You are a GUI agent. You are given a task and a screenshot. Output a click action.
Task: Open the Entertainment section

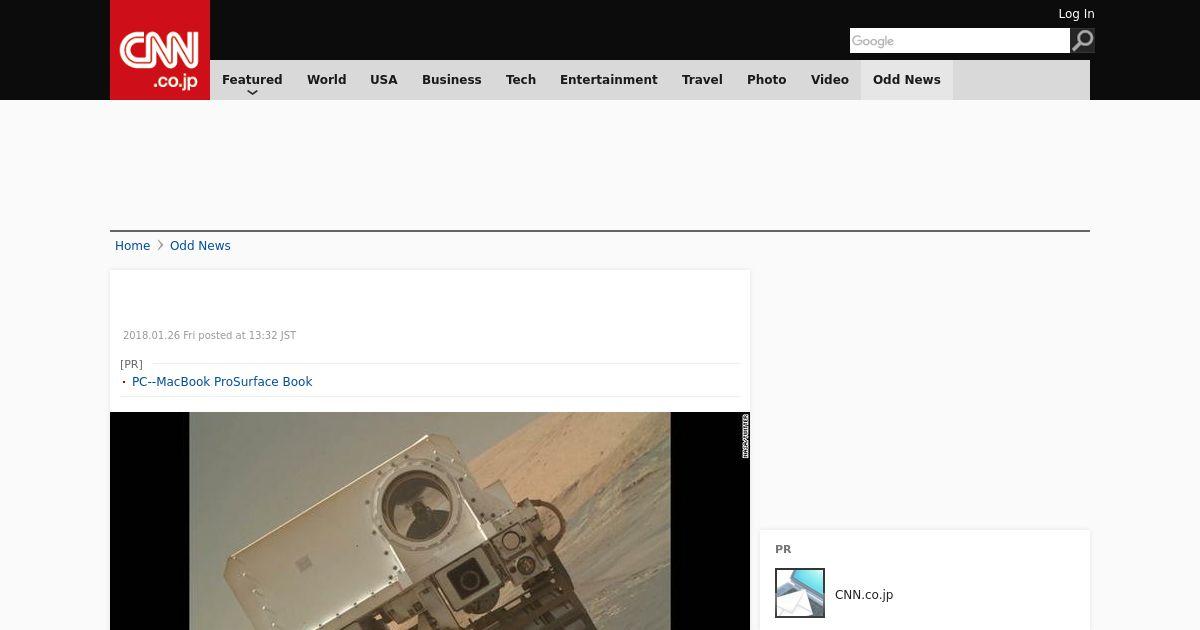click(x=609, y=80)
